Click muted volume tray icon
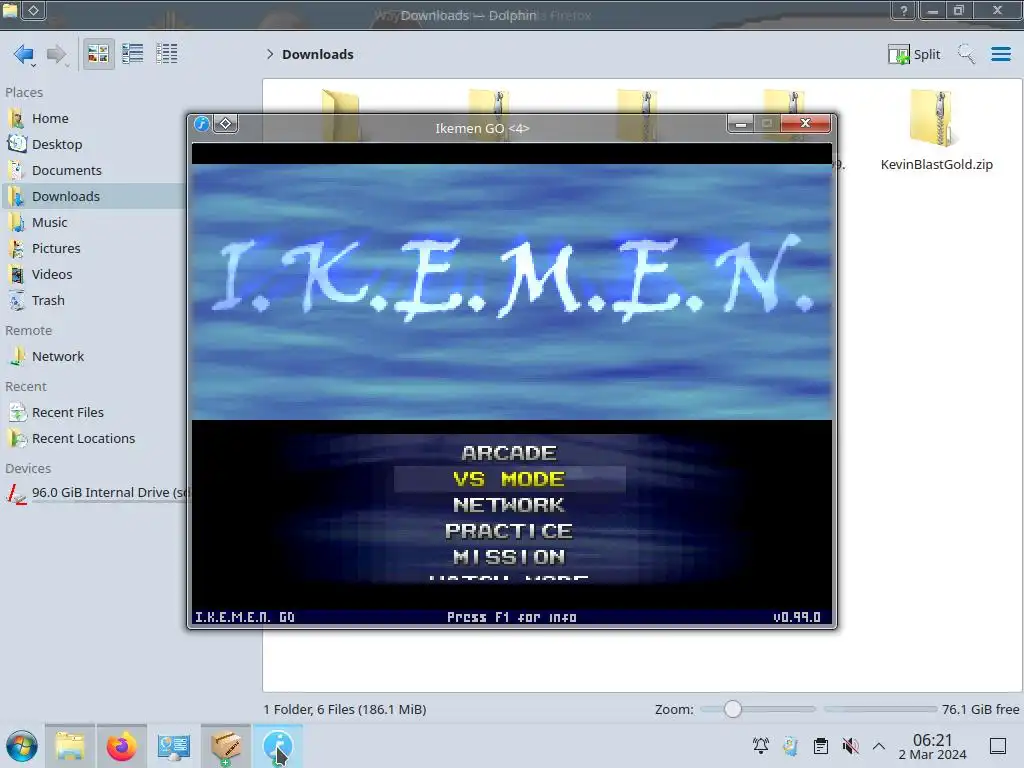Screen dimensions: 1024x768 (850, 746)
